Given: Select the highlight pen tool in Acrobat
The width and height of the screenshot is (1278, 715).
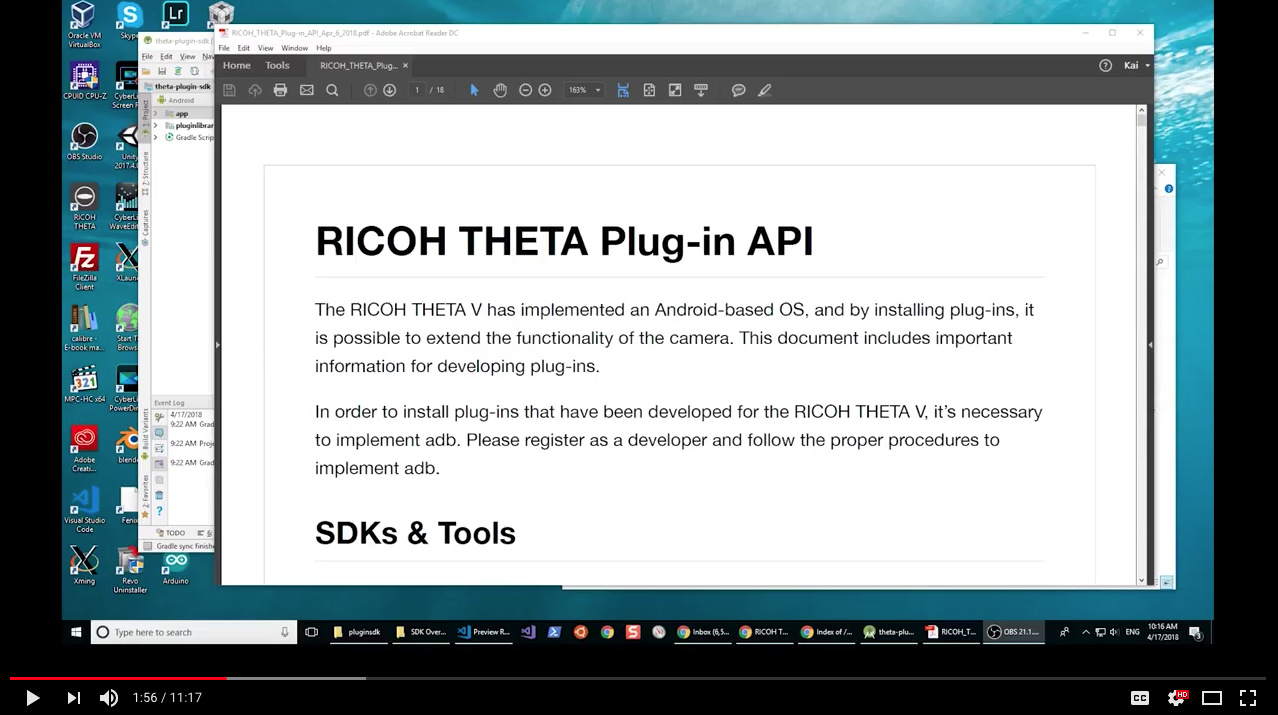Looking at the screenshot, I should [765, 90].
